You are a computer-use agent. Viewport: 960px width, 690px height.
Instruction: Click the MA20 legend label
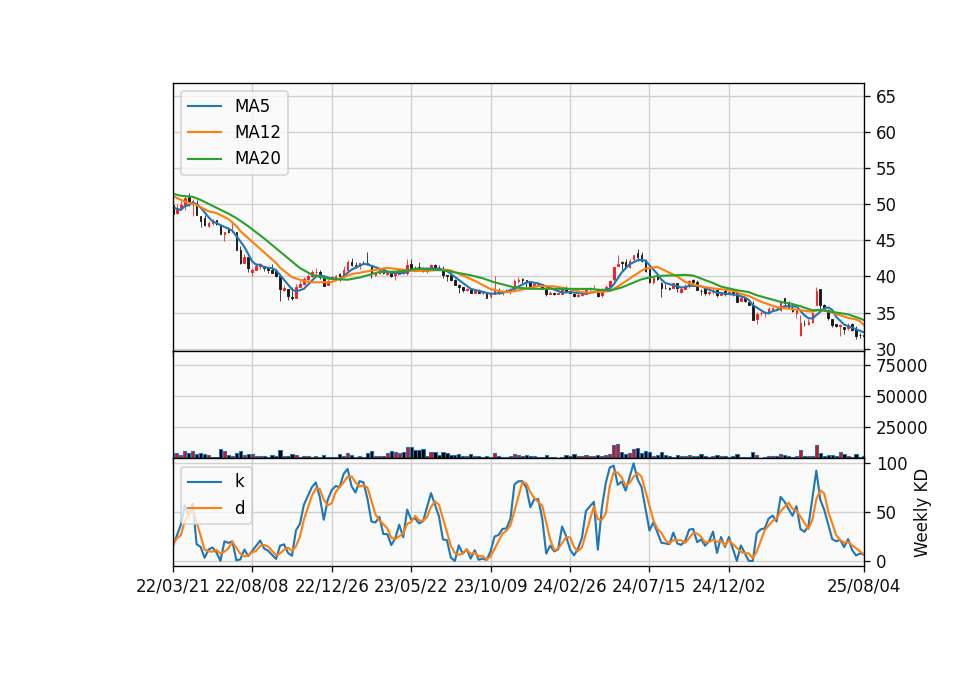pyautogui.click(x=257, y=158)
